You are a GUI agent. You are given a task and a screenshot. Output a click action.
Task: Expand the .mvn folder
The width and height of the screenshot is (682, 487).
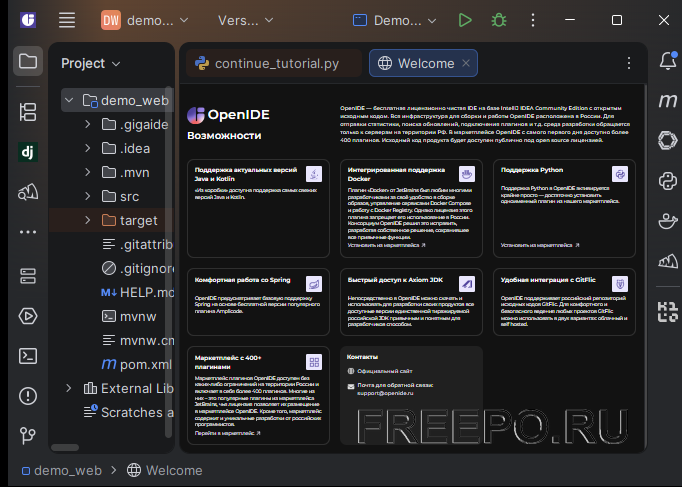[x=87, y=172]
